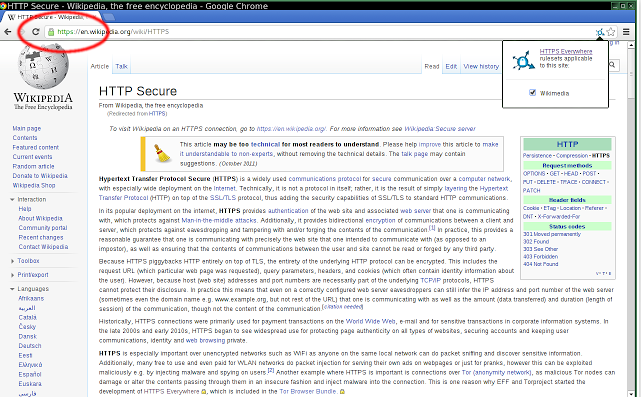Click the browser back arrow

pyautogui.click(x=8, y=31)
